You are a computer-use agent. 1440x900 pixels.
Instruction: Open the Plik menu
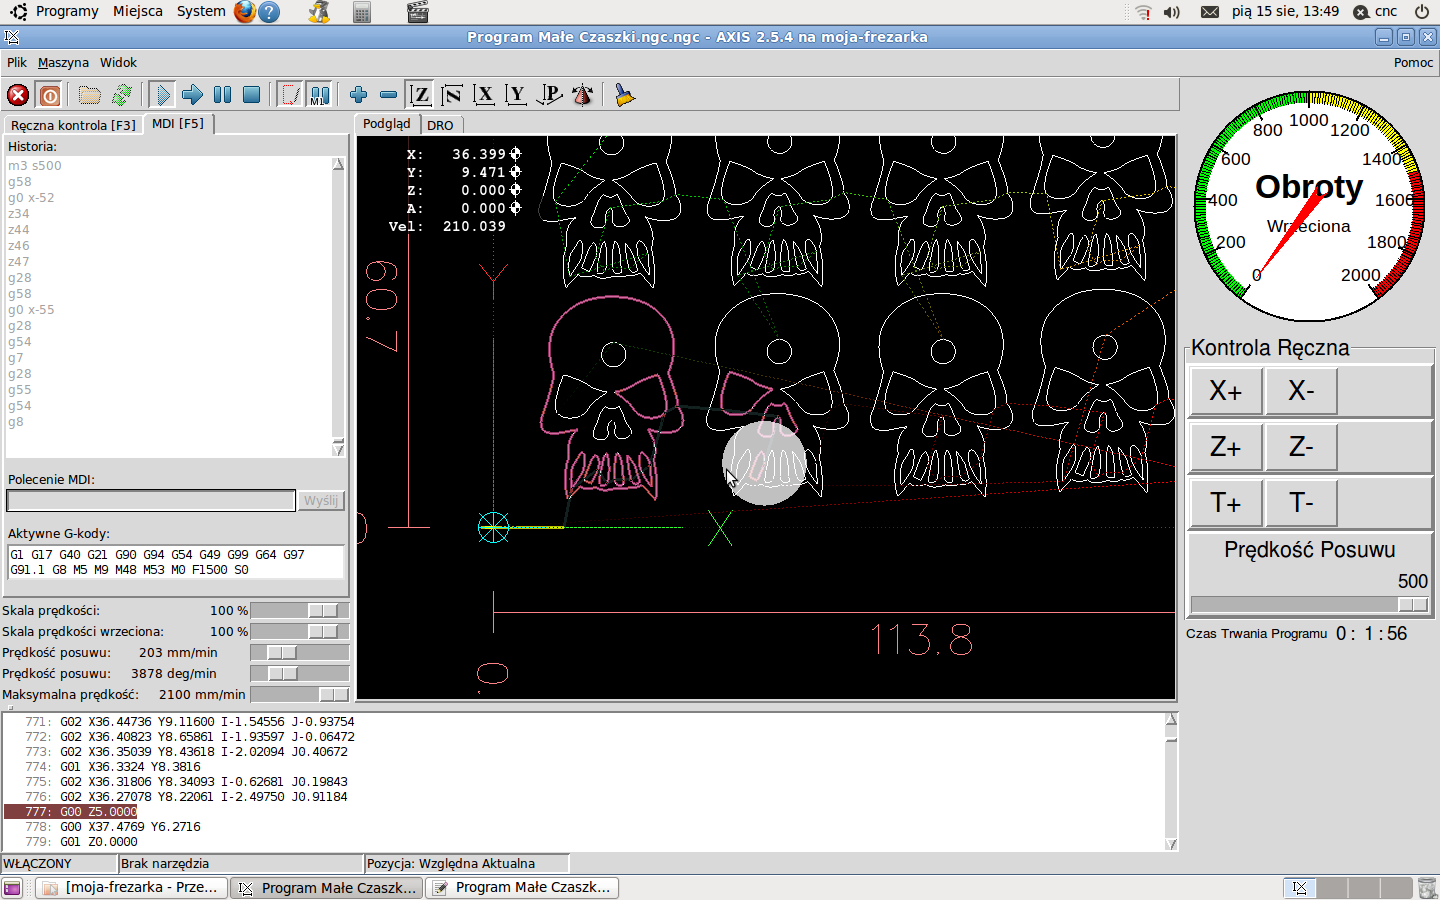pyautogui.click(x=17, y=62)
